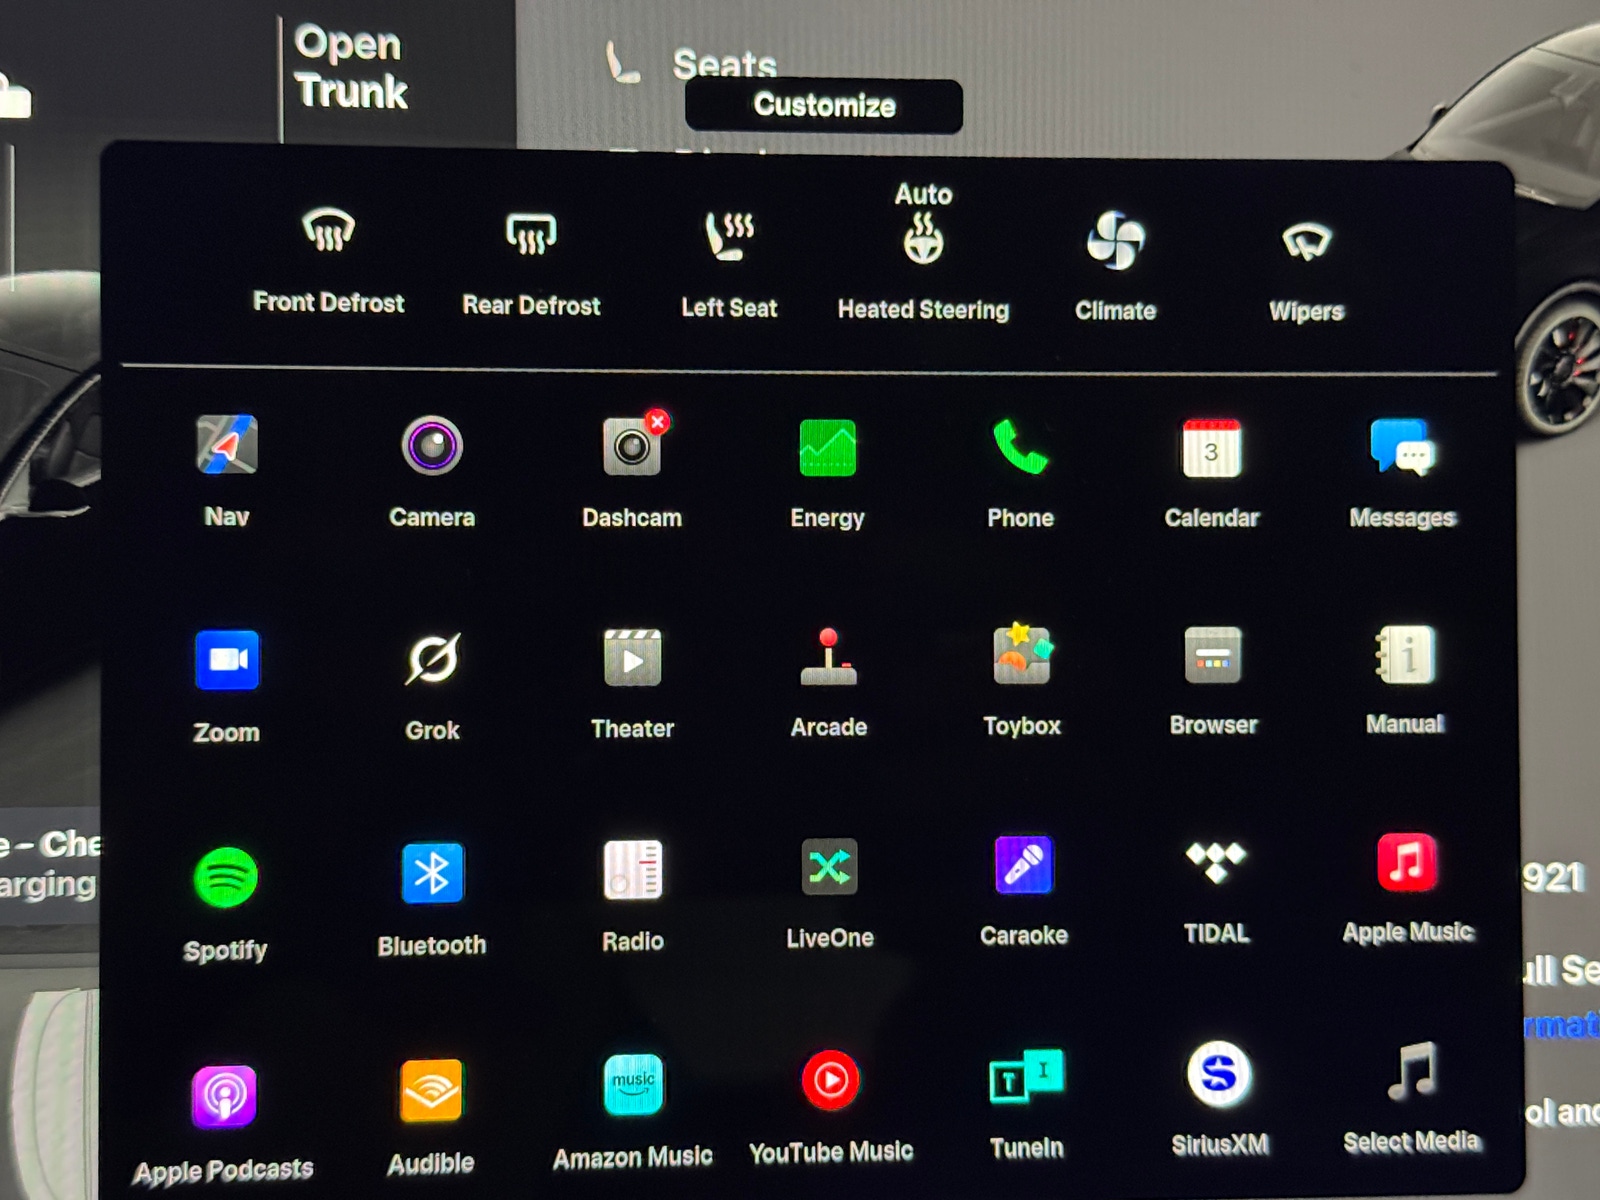Screen dimensions: 1600x1200
Task: Open the owner's Manual
Action: coord(1405,654)
